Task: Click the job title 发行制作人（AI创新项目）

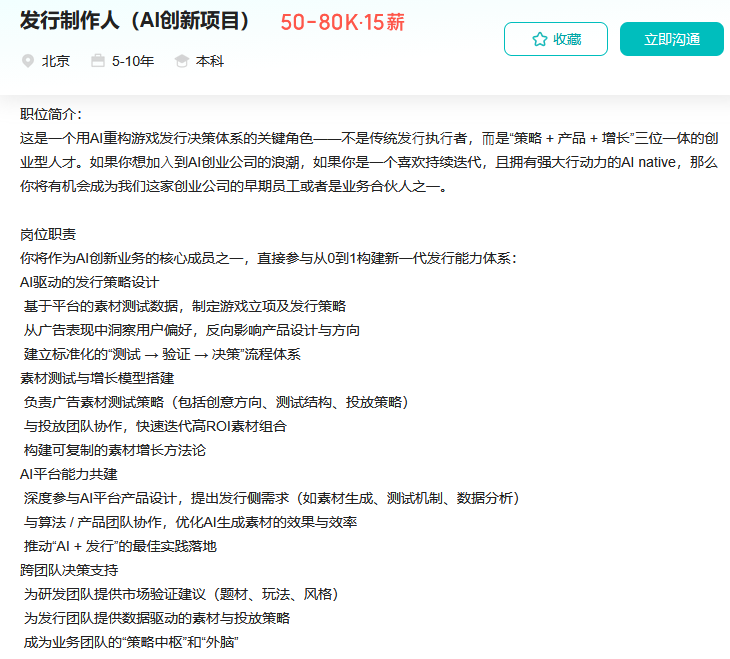Action: click(136, 22)
